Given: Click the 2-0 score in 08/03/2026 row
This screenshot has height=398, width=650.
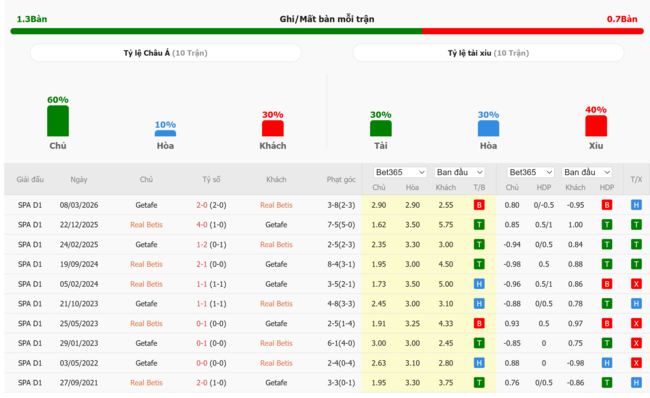Looking at the screenshot, I should click(x=202, y=205).
